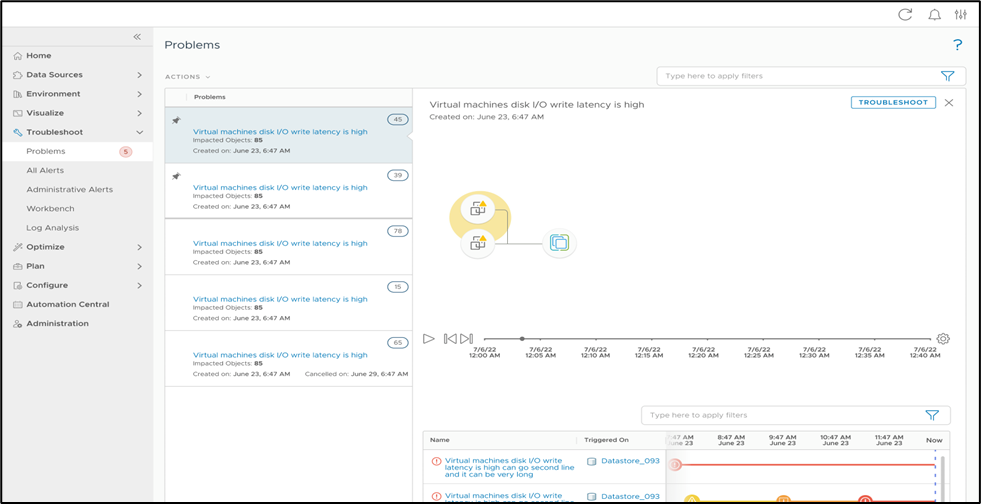Toggle pin on first problem entry

(x=176, y=121)
